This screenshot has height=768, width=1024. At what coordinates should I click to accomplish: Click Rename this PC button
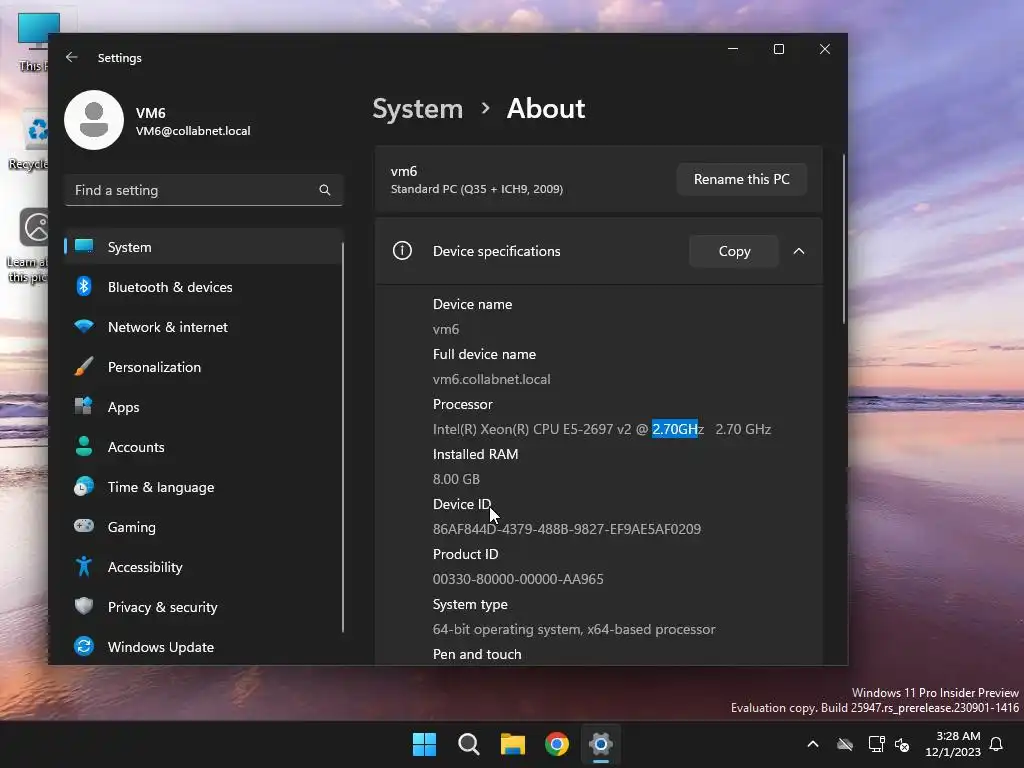[x=741, y=179]
